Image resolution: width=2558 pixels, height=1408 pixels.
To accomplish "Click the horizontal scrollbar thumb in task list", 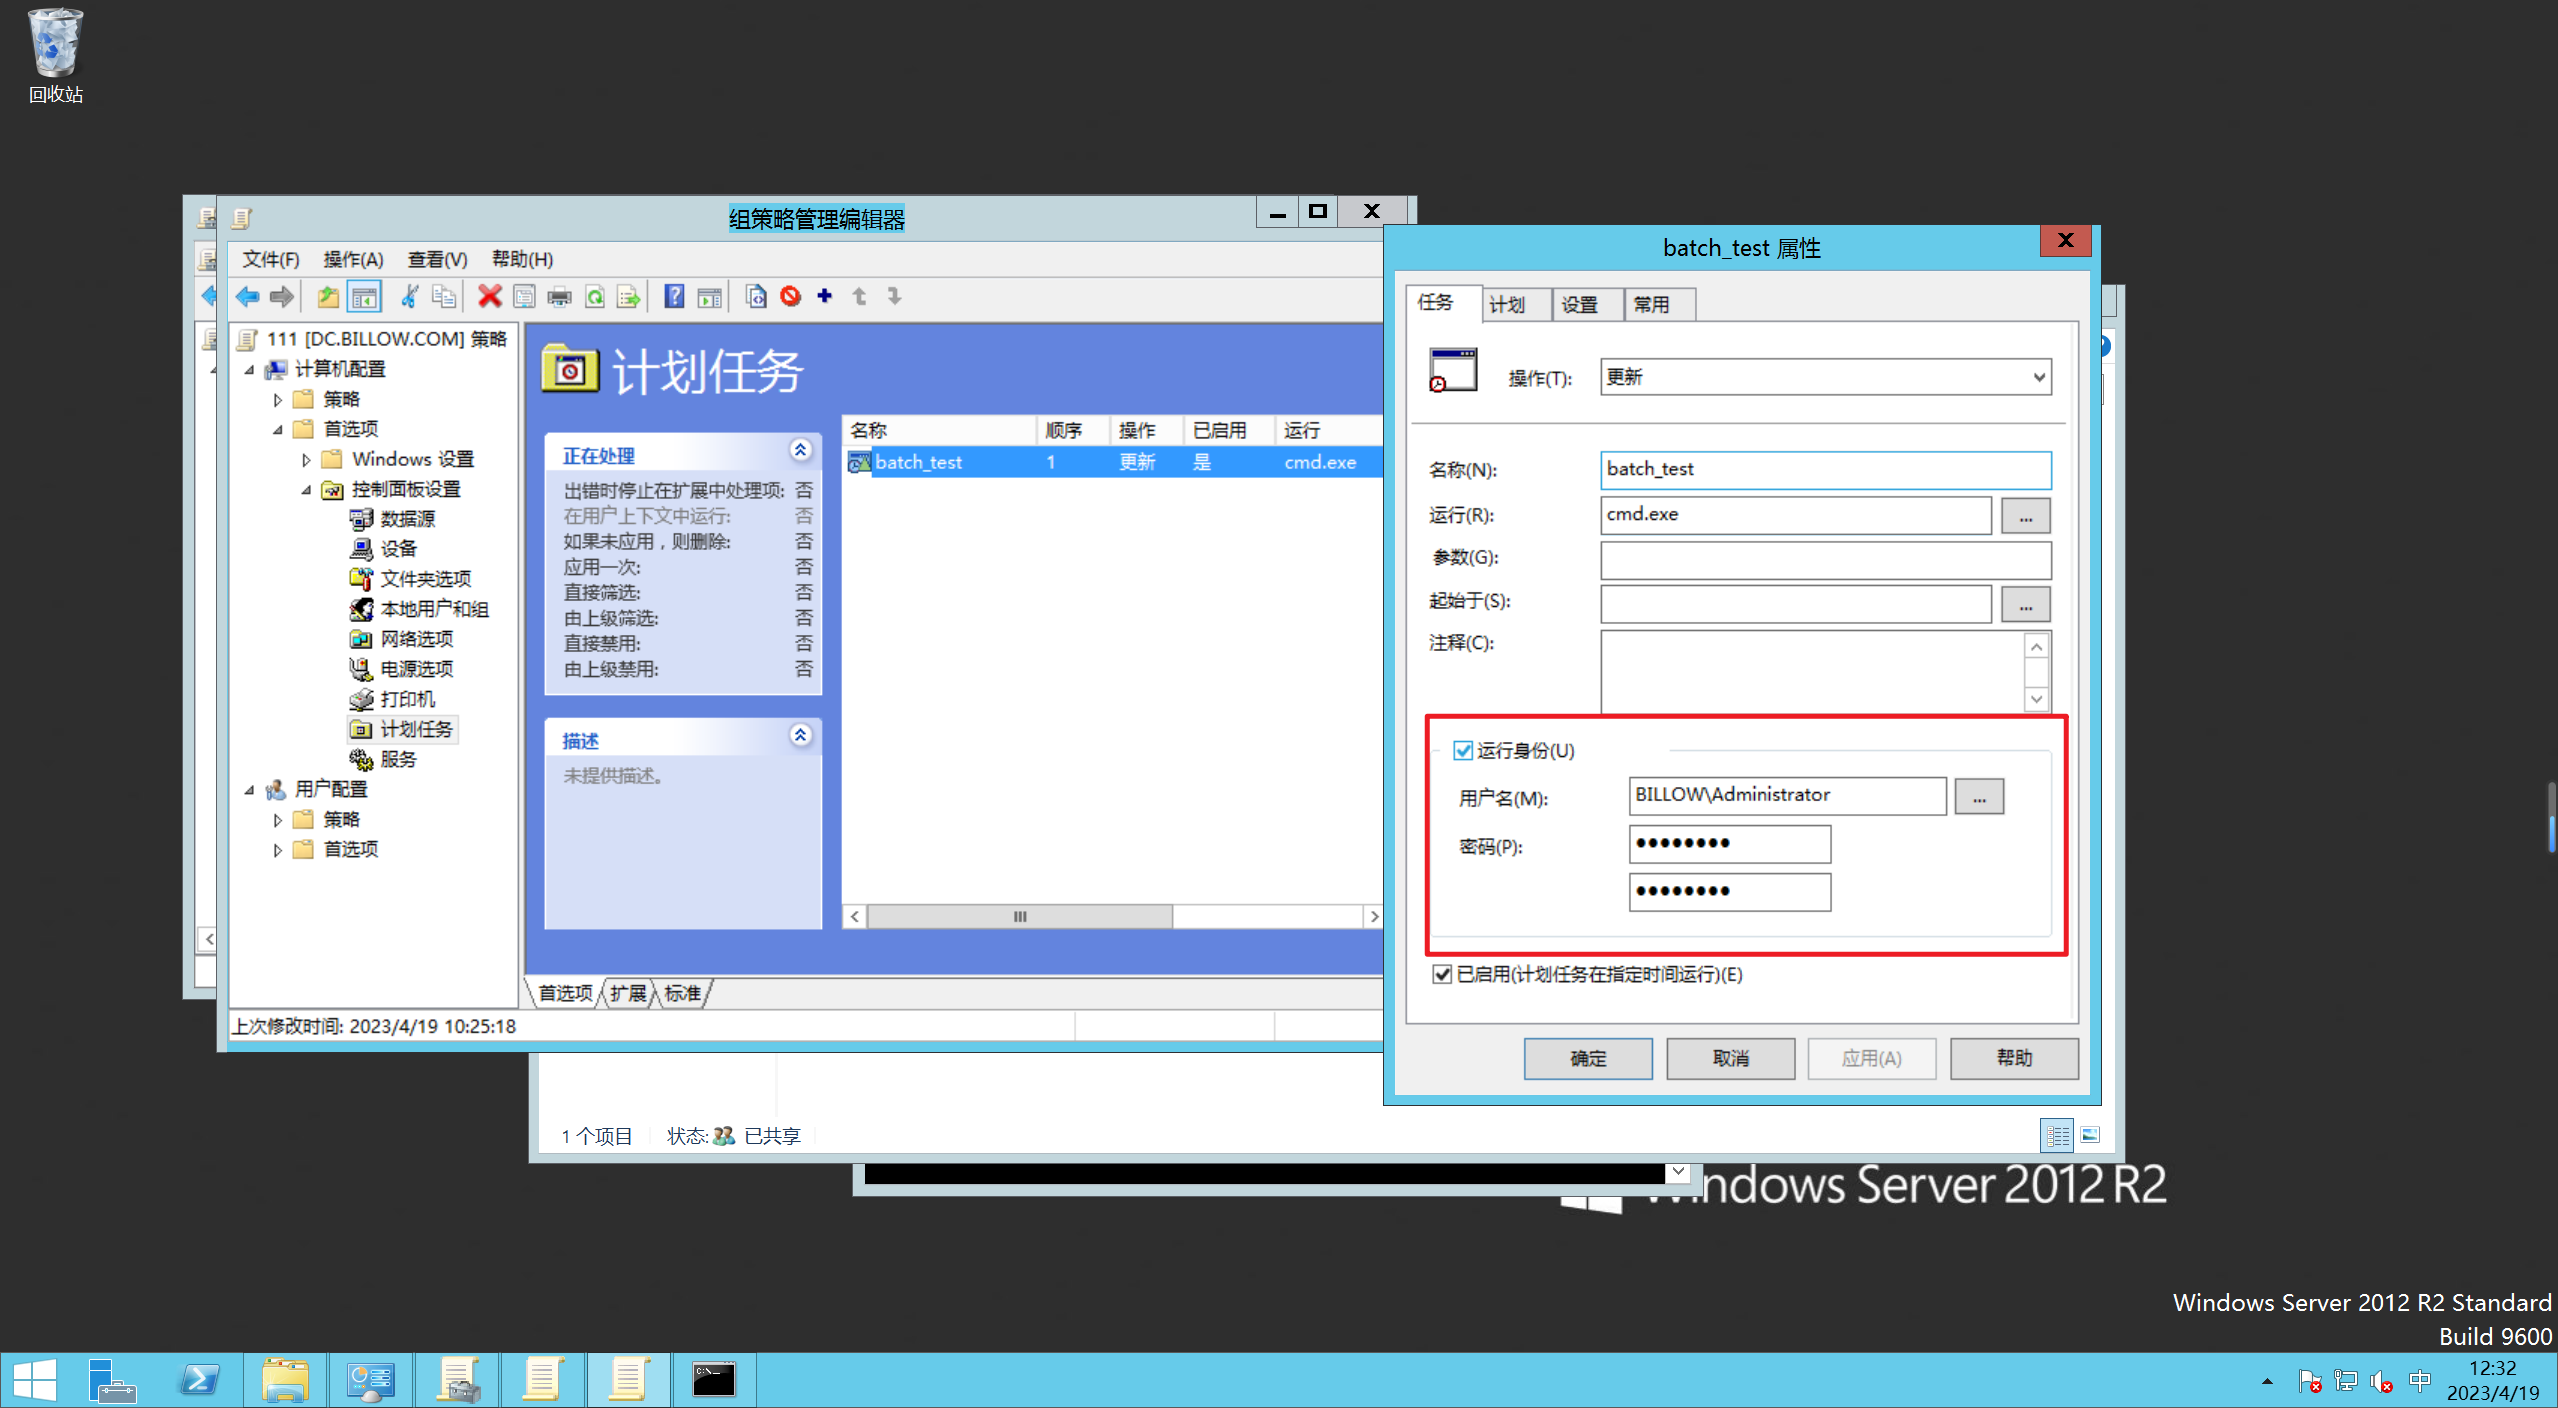I will pos(1020,916).
